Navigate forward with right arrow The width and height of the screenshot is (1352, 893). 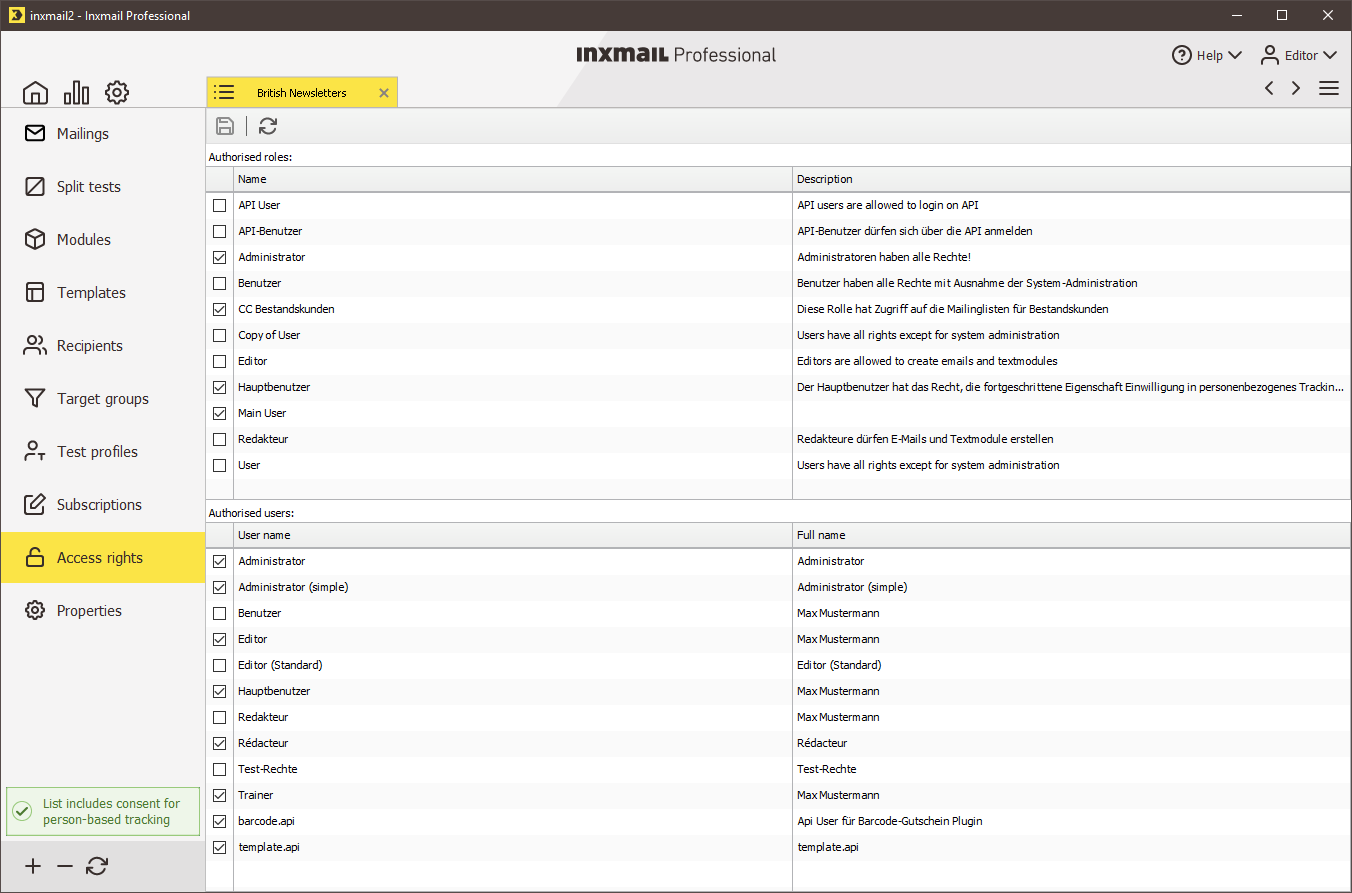click(x=1296, y=88)
